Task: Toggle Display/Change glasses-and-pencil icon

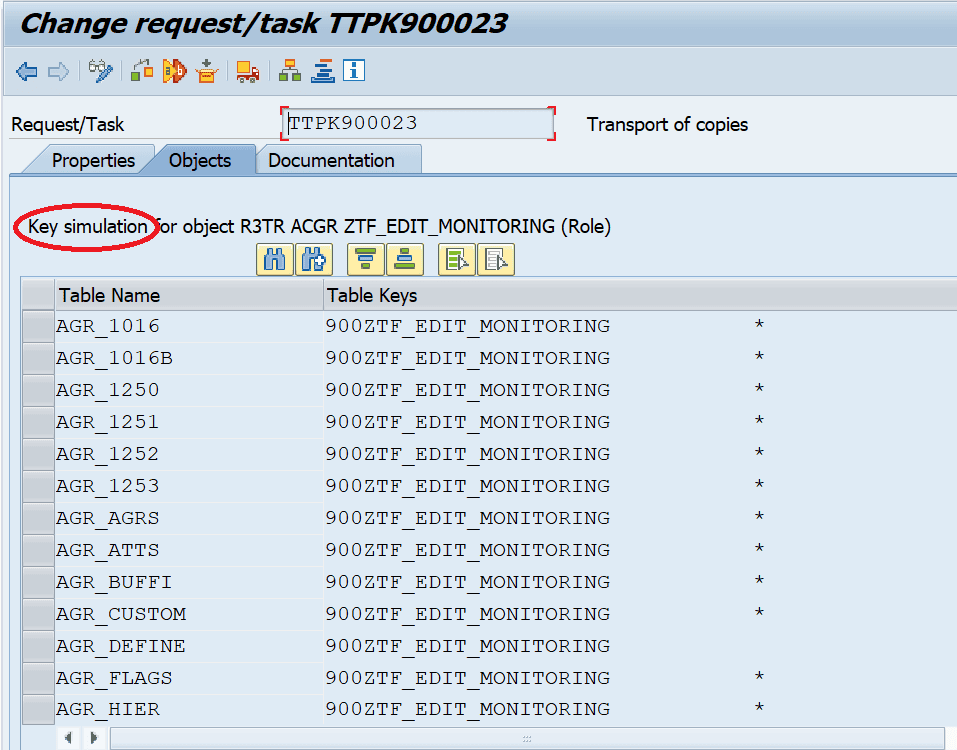Action: 101,71
